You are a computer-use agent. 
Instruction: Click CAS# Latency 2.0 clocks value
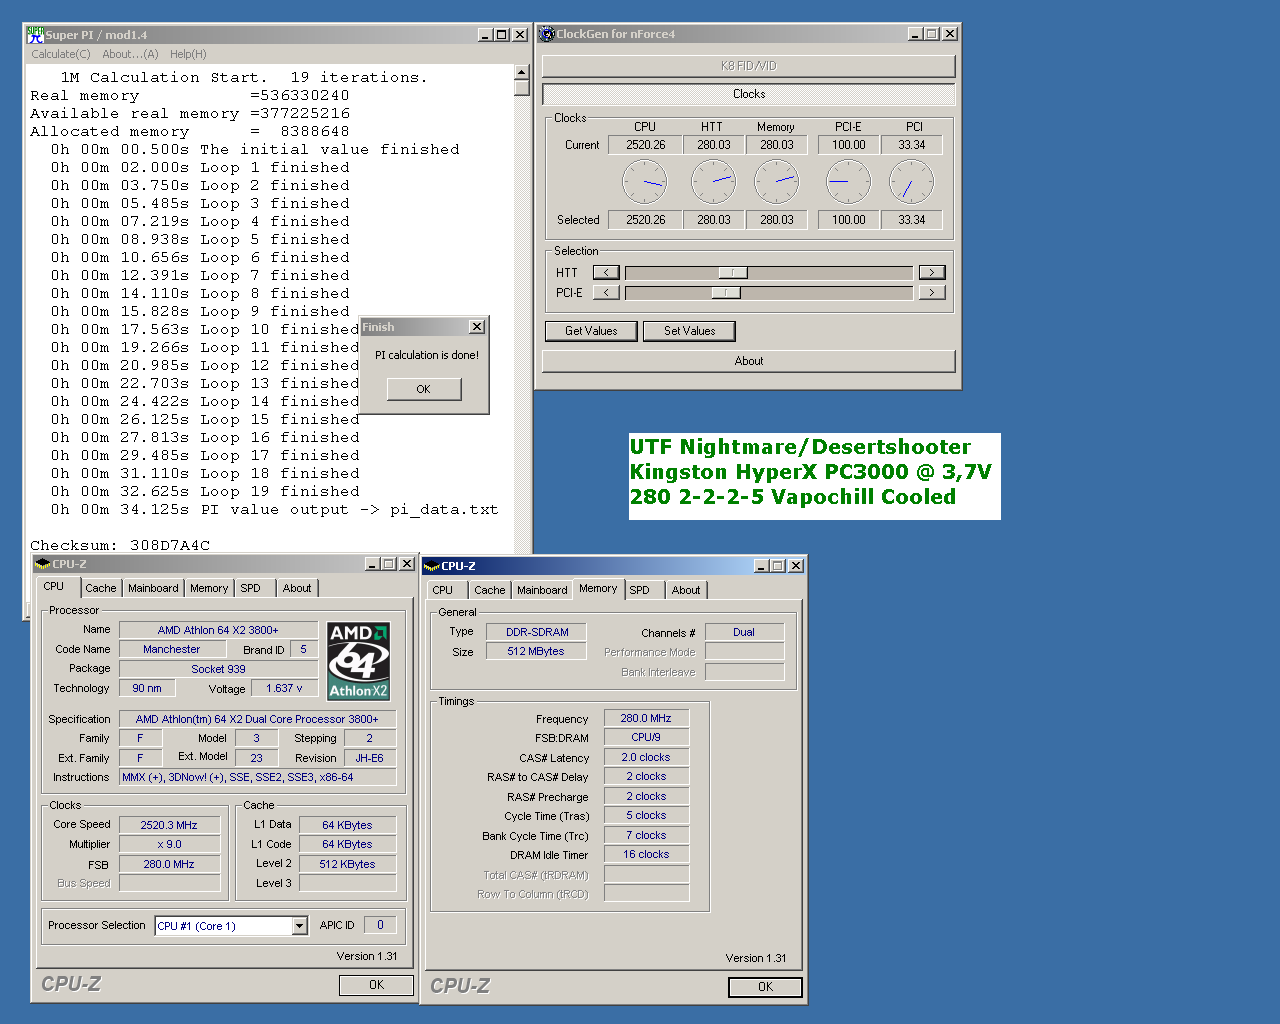[x=646, y=757]
